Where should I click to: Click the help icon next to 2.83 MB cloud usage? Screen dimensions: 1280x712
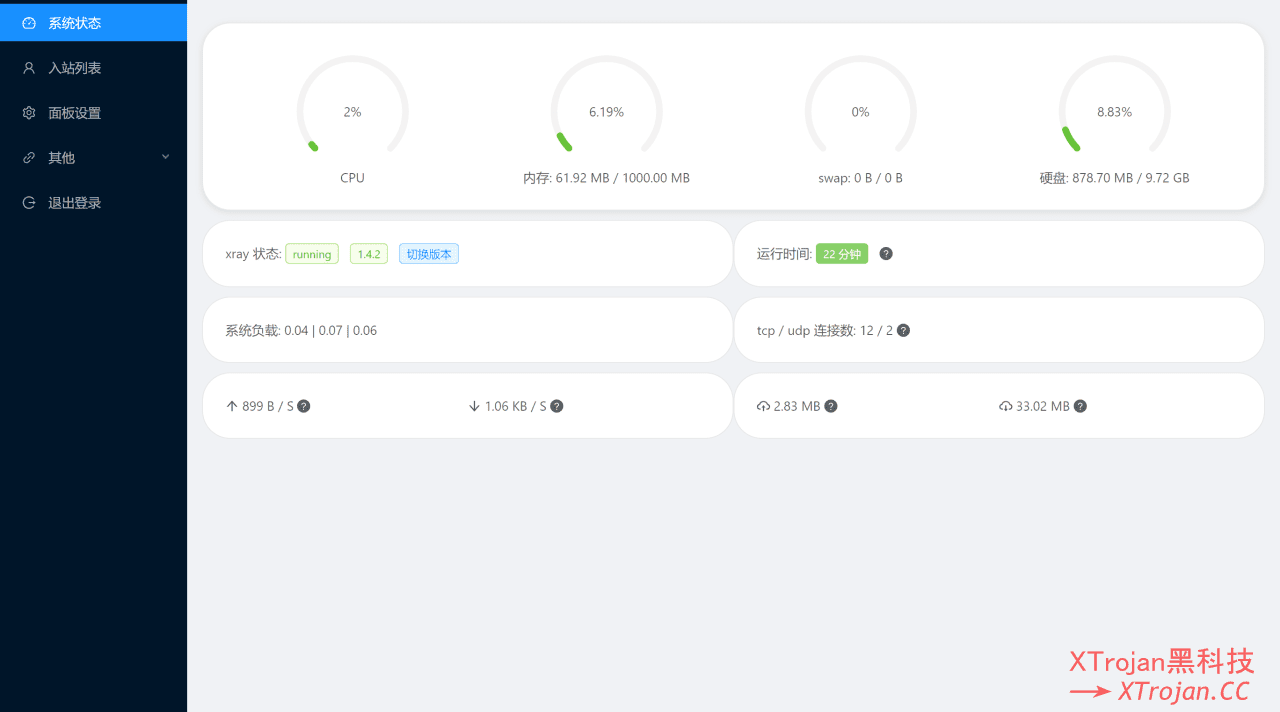tap(830, 406)
